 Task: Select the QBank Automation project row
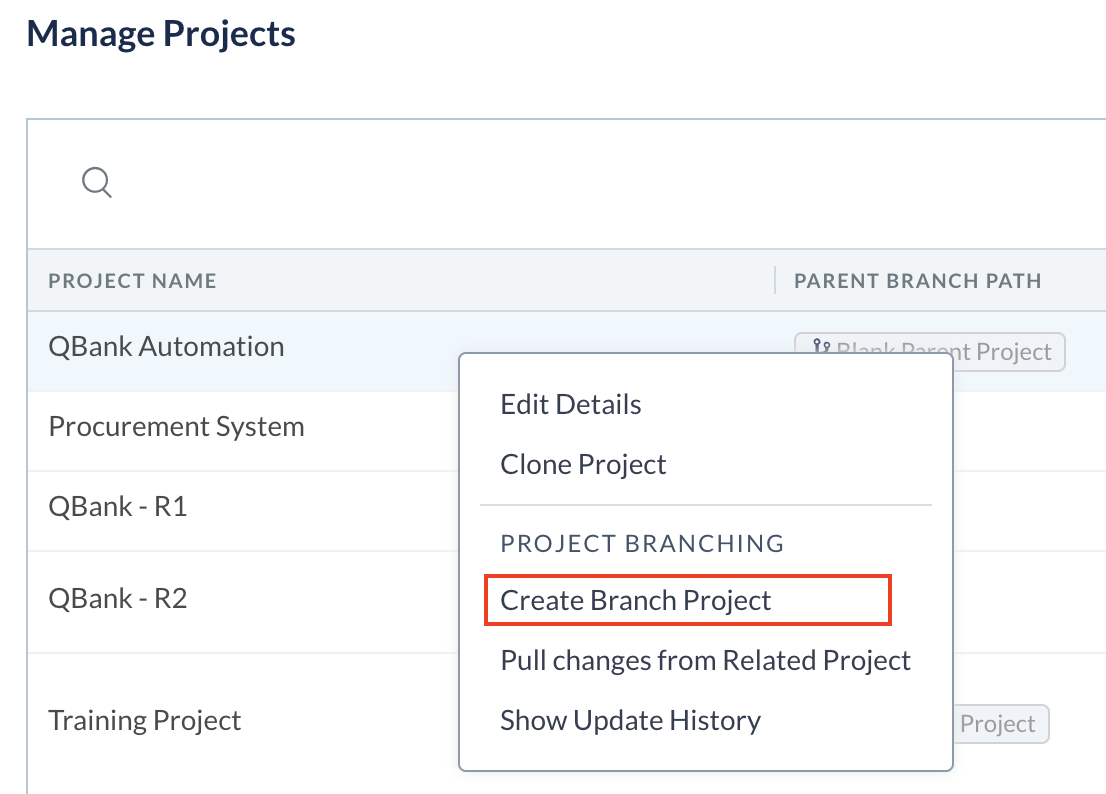tap(166, 346)
